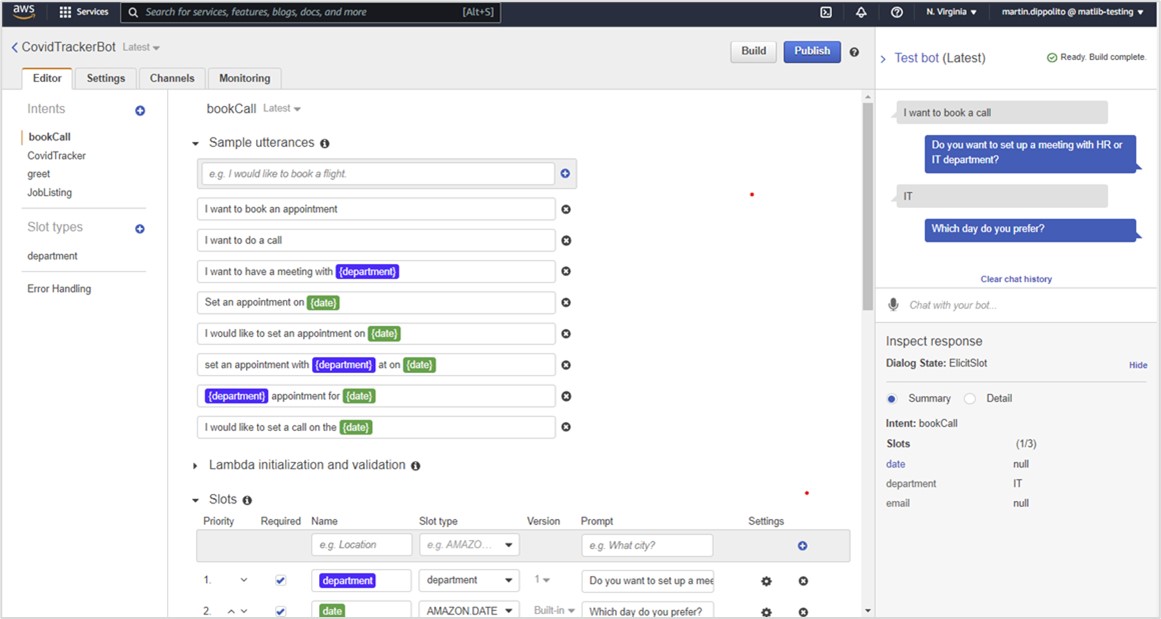Open the N. Virginia region dropdown
The image size is (1161, 619).
point(951,12)
